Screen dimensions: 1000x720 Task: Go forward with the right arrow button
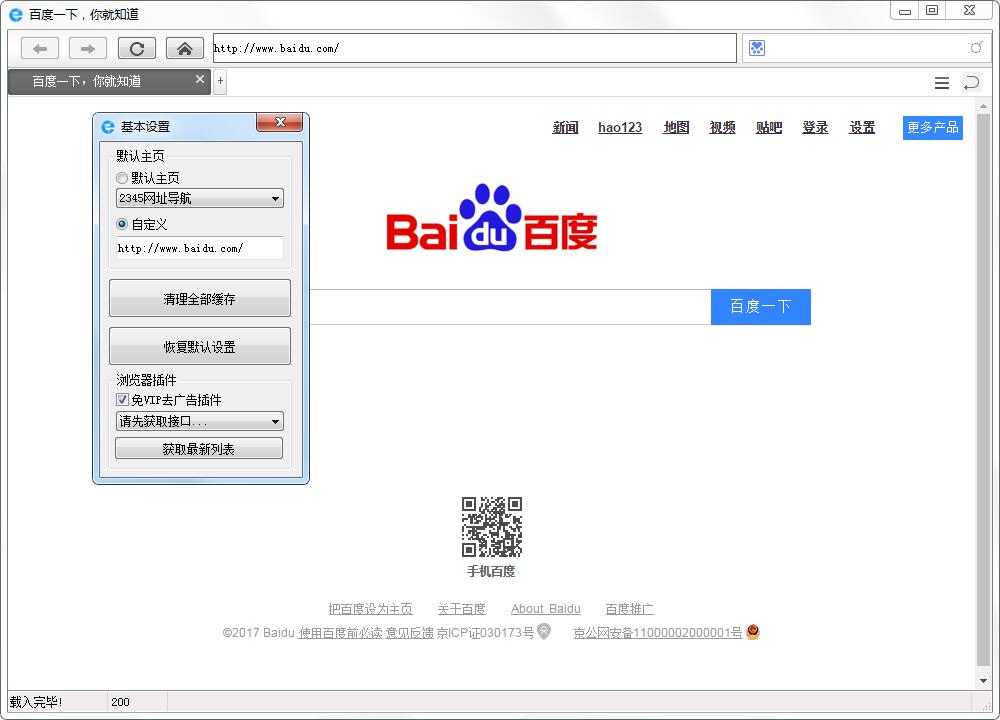pyautogui.click(x=88, y=48)
